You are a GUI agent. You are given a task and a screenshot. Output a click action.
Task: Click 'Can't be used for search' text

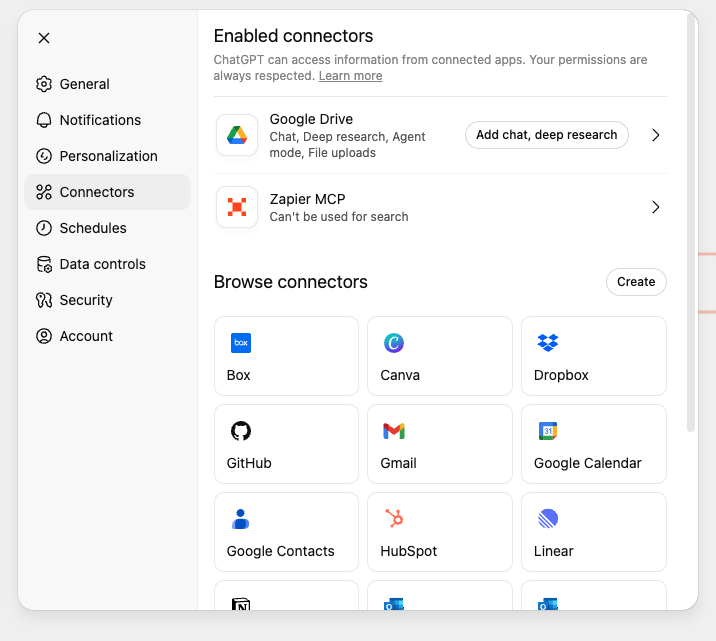coord(339,217)
